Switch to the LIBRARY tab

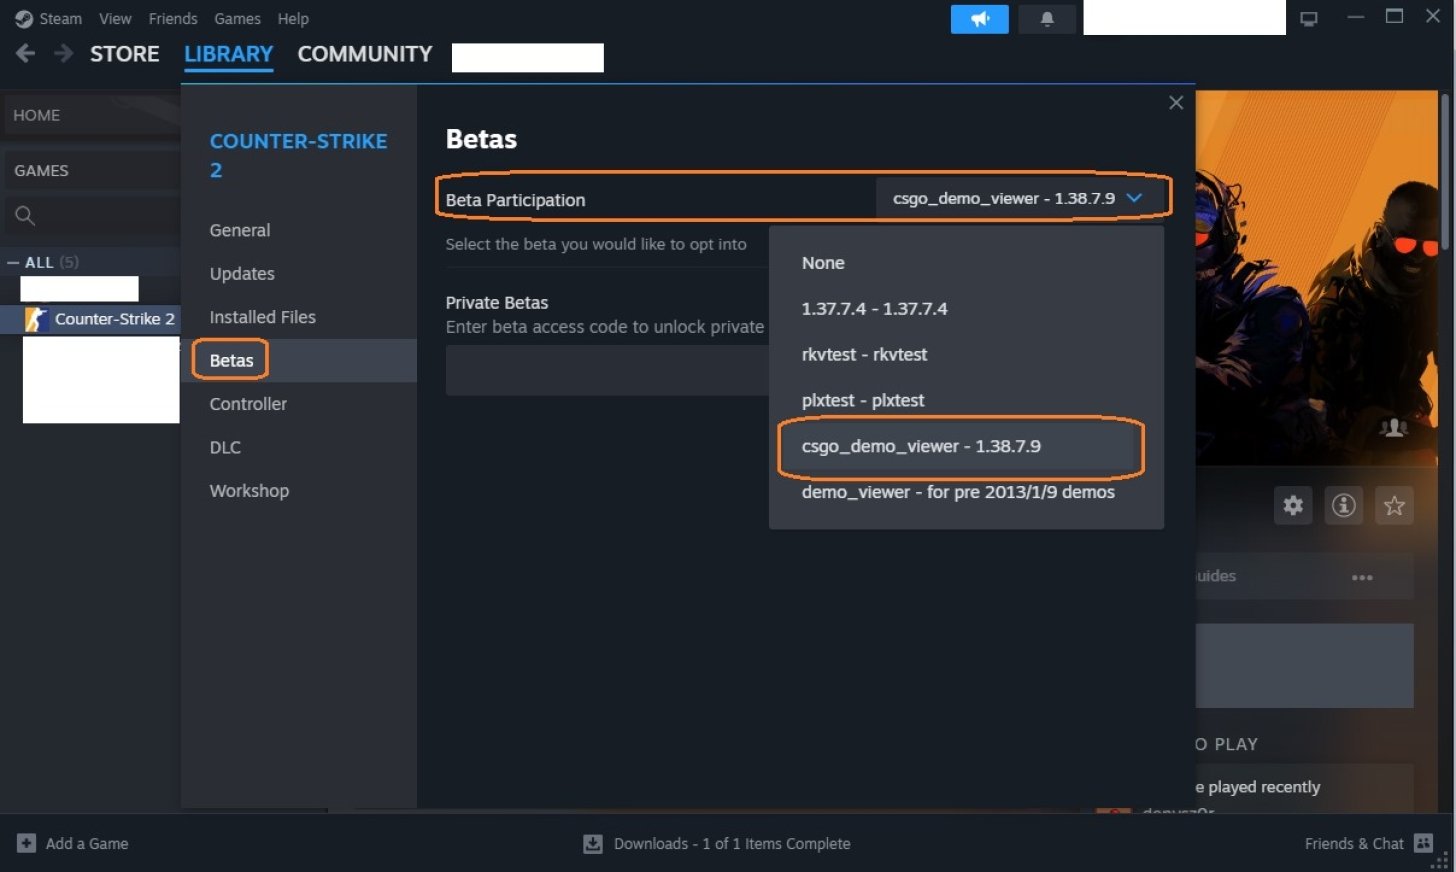point(228,54)
